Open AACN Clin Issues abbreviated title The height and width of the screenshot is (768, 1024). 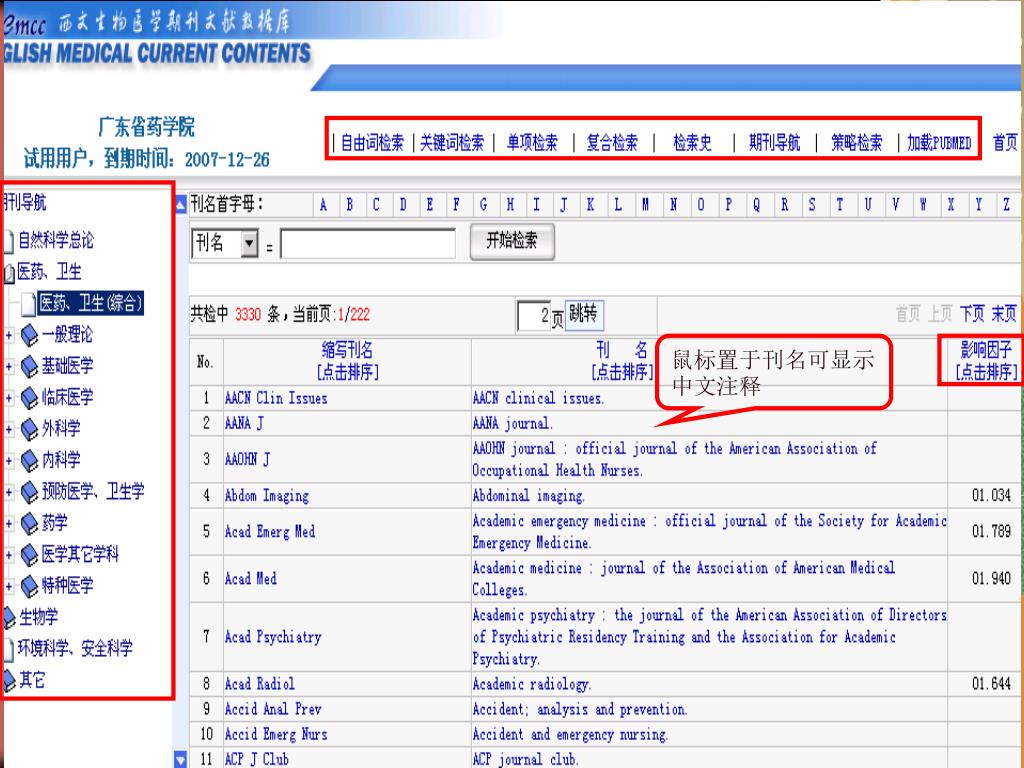click(276, 398)
